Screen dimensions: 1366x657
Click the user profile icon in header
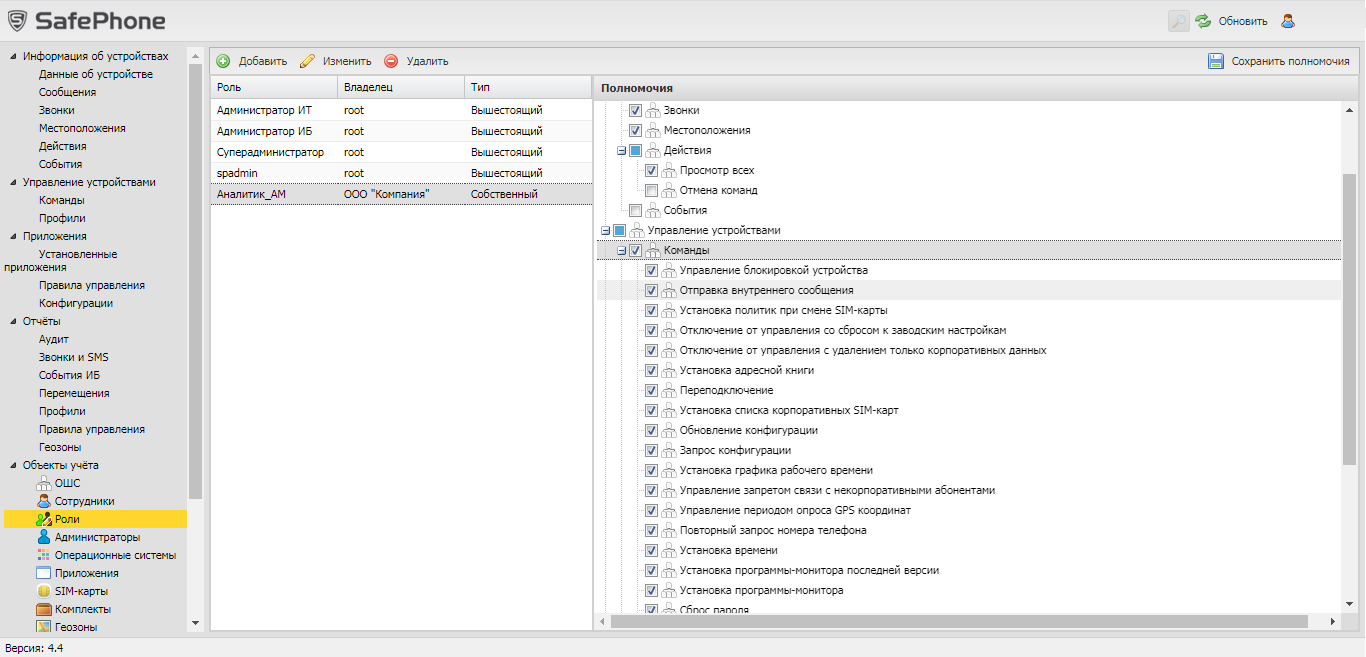point(1288,21)
